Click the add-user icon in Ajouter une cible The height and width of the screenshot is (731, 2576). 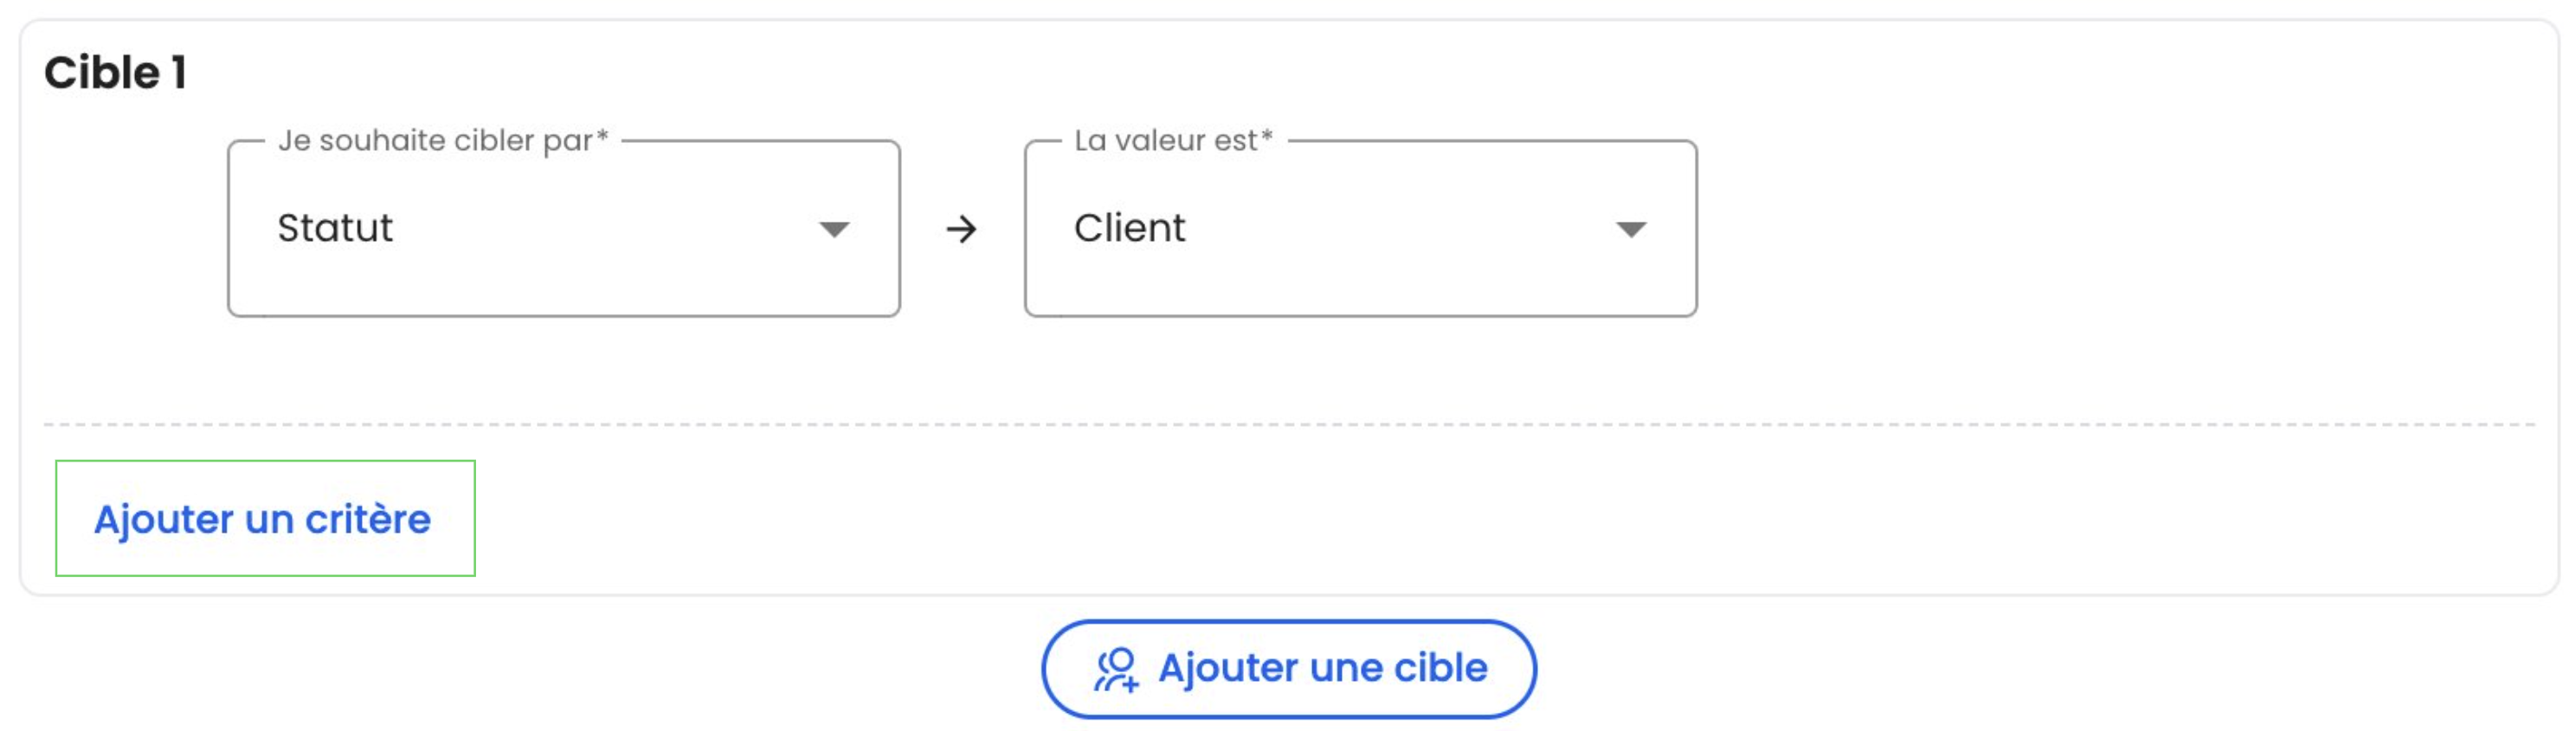pos(1116,669)
